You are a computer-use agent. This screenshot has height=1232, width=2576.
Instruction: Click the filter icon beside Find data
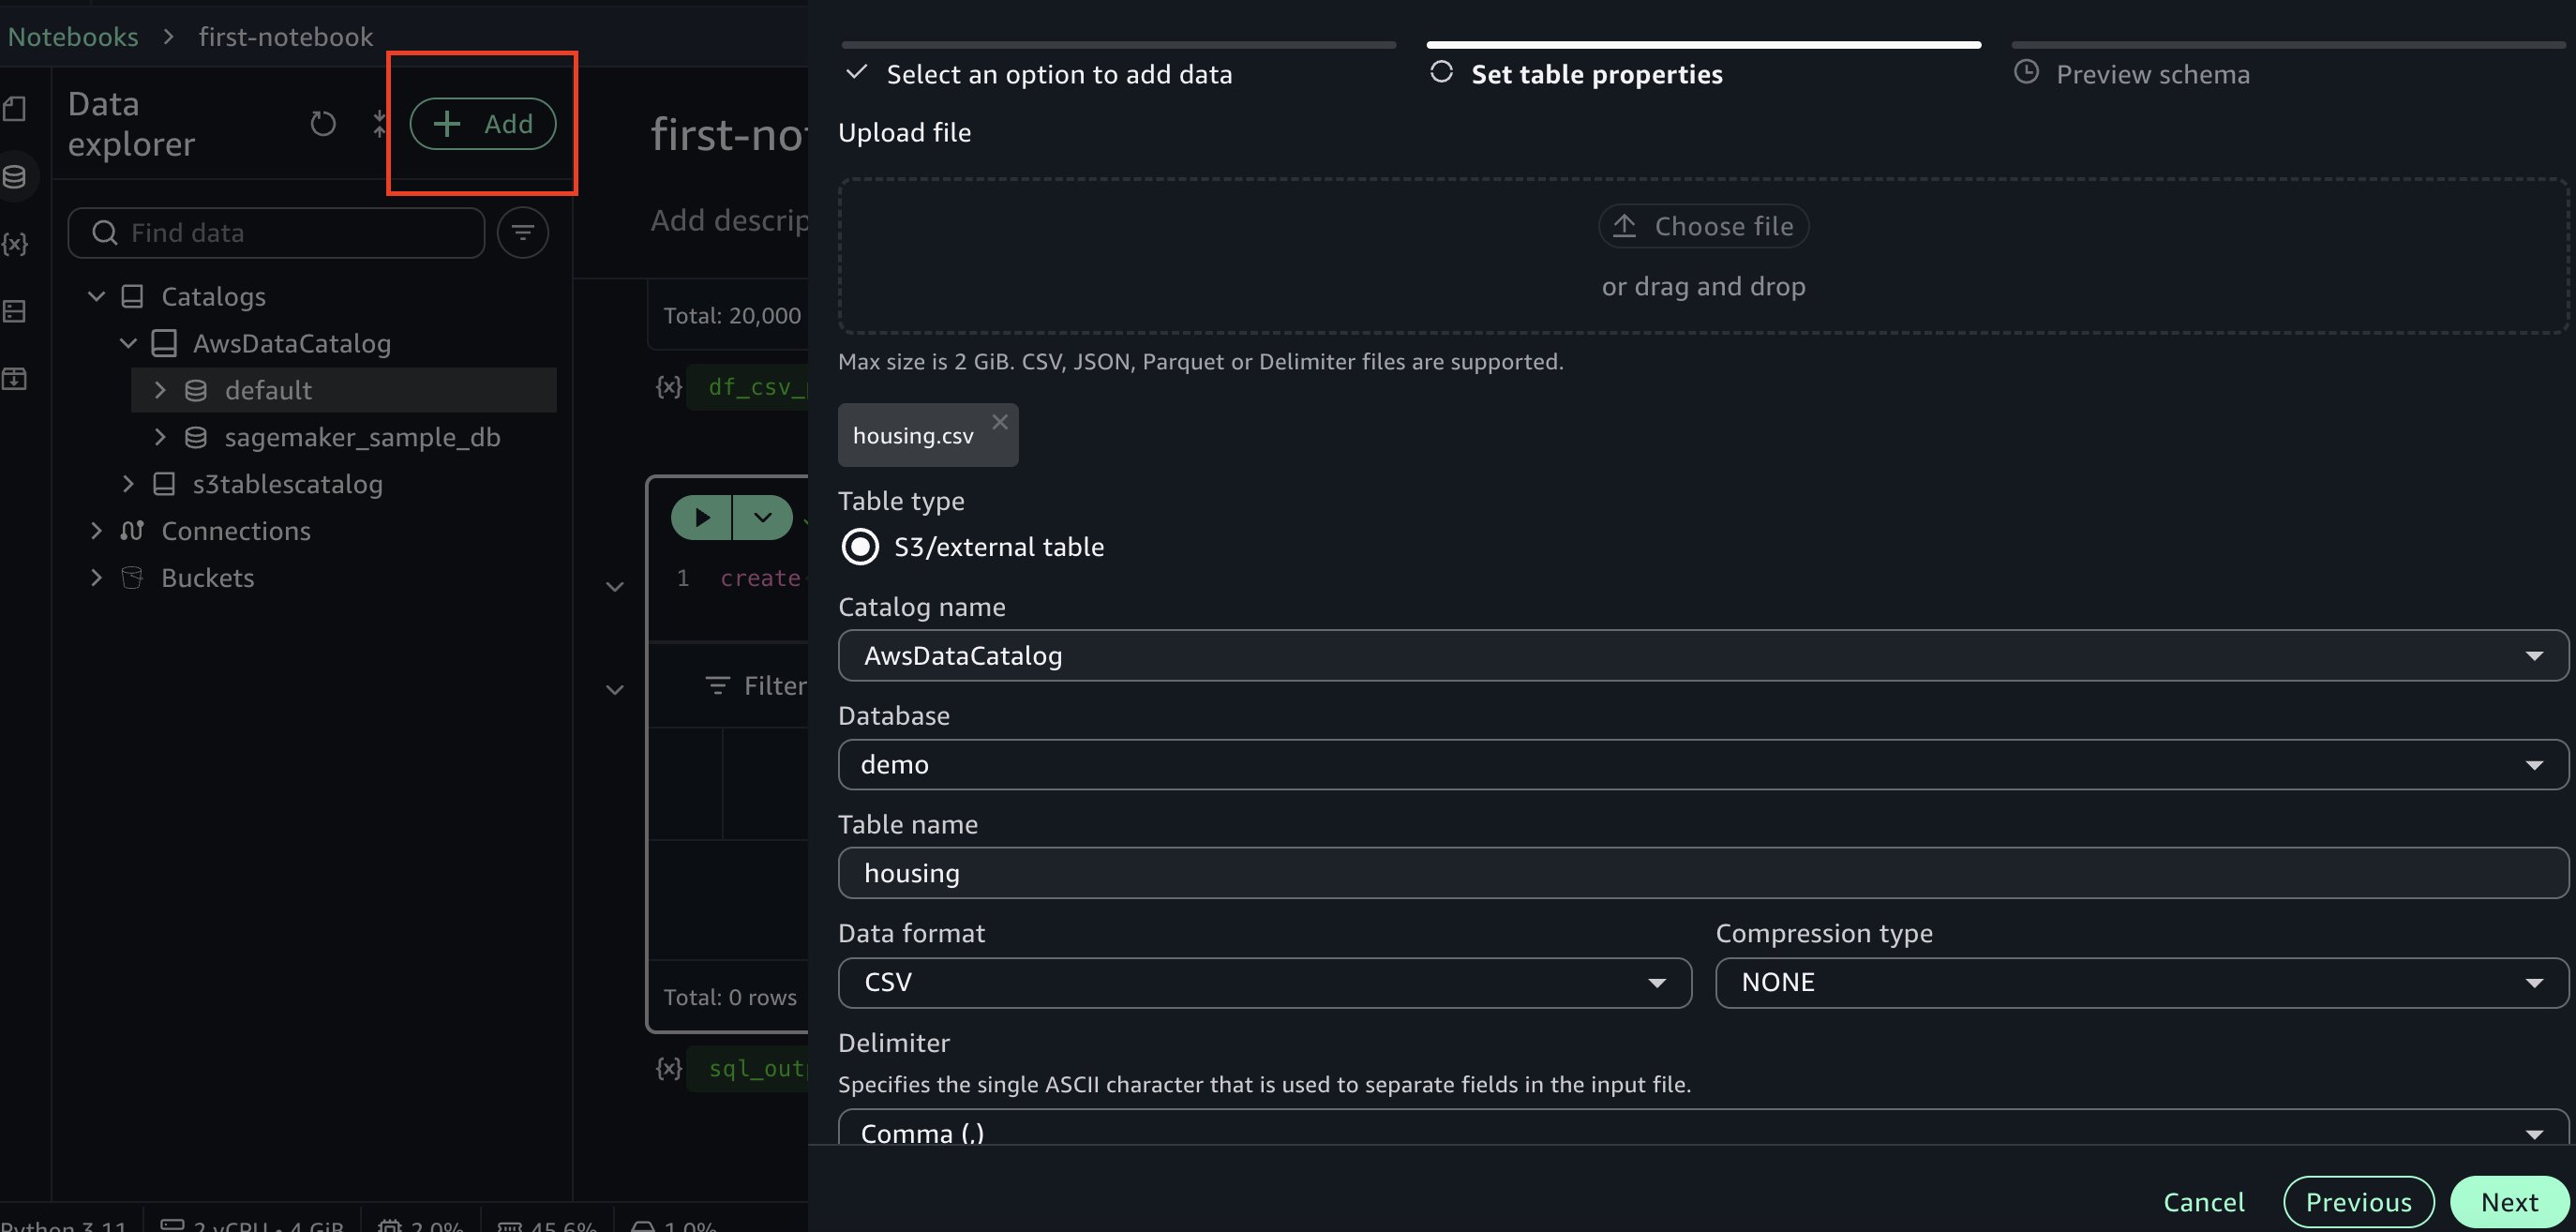(x=522, y=233)
